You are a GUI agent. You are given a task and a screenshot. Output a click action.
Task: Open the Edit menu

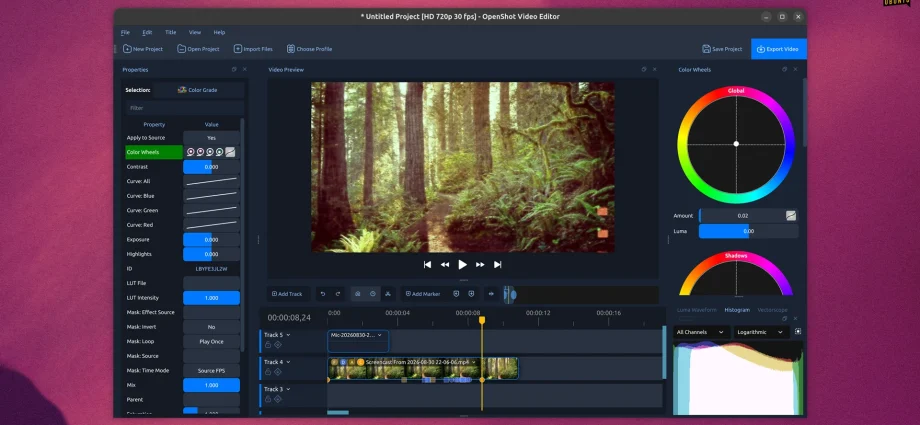(147, 32)
